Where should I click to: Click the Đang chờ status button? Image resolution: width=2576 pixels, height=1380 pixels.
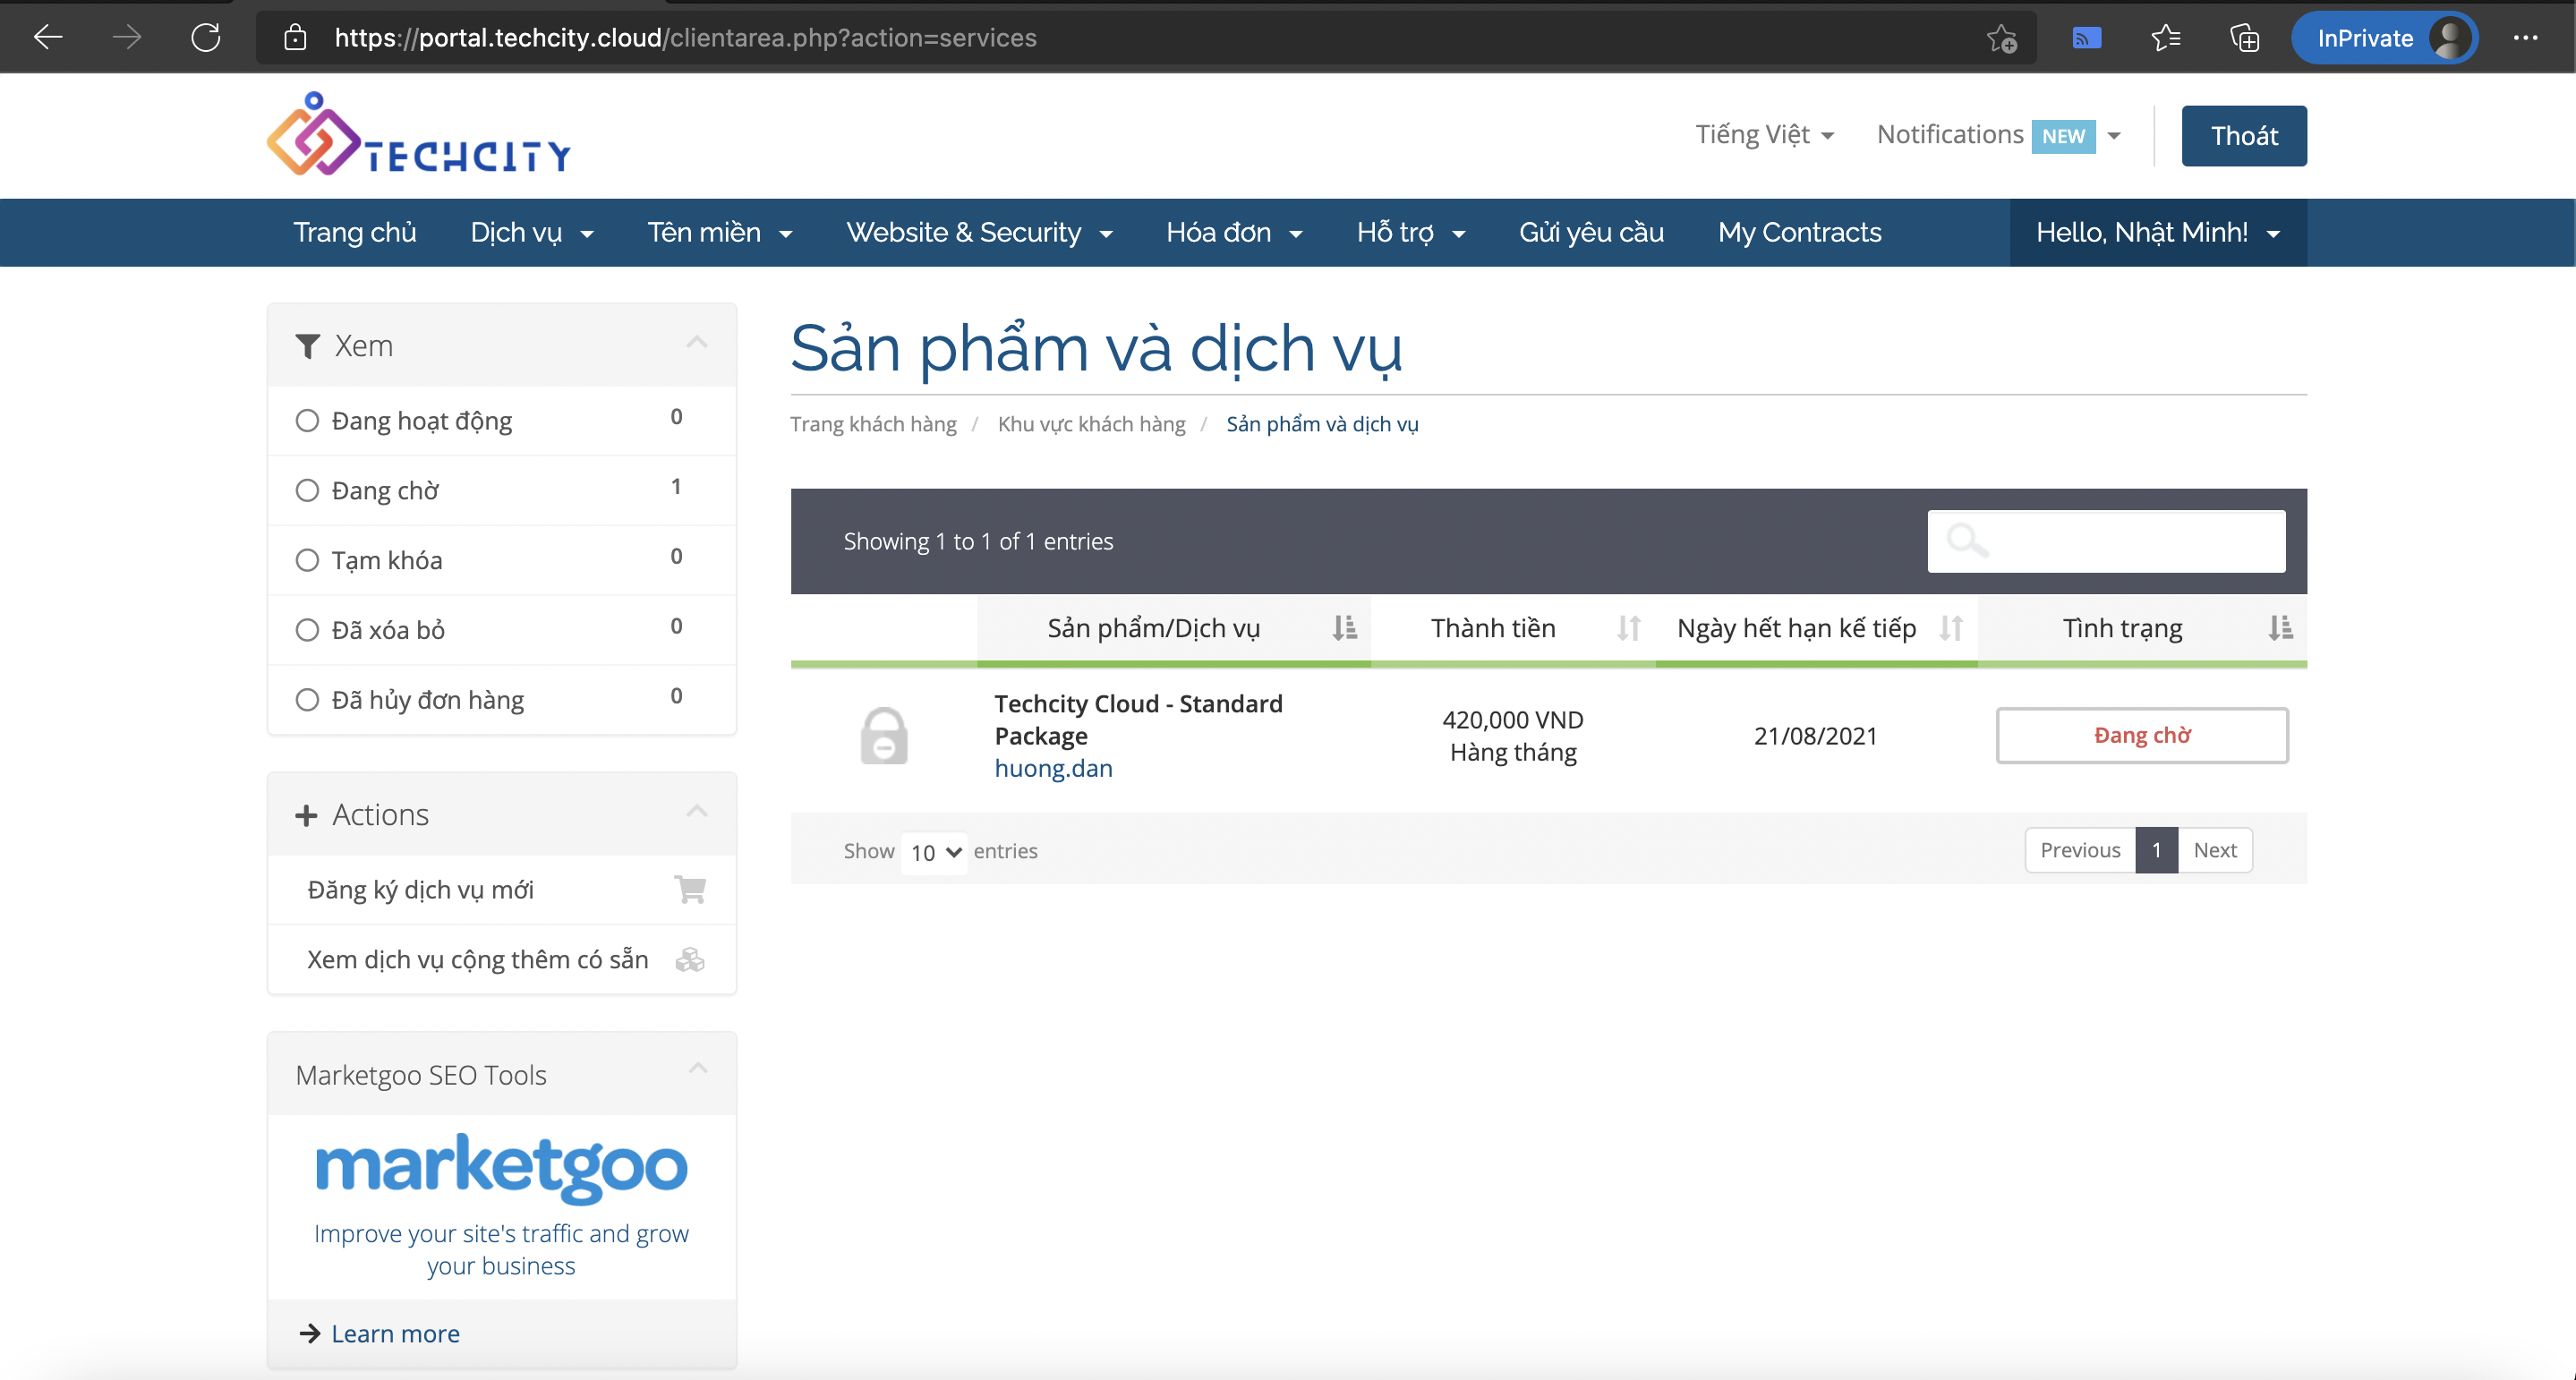coord(2142,735)
